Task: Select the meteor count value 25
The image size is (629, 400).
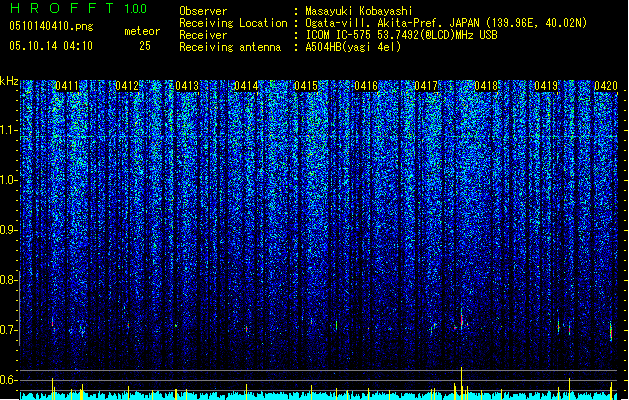Action: [x=145, y=46]
